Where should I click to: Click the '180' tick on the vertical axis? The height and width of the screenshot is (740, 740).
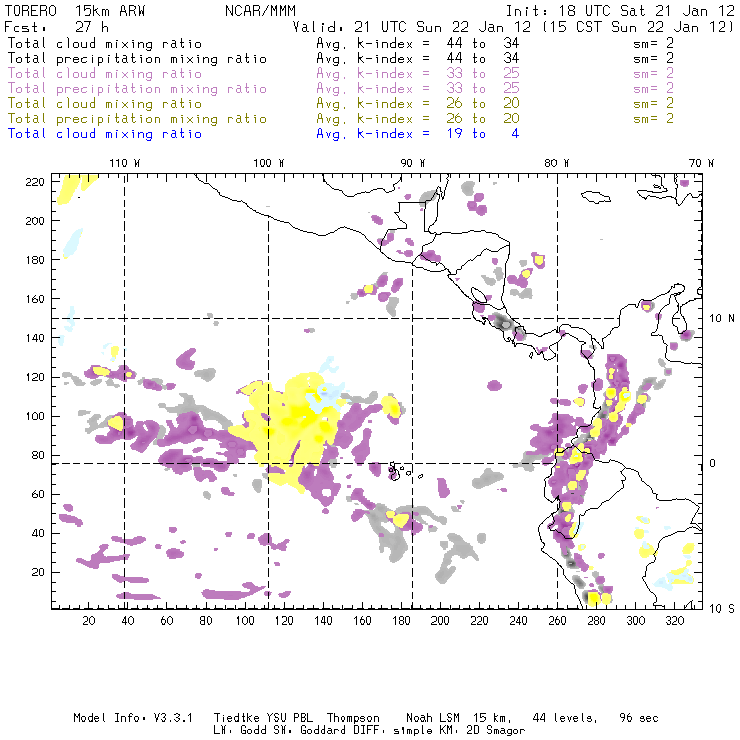(x=35, y=260)
